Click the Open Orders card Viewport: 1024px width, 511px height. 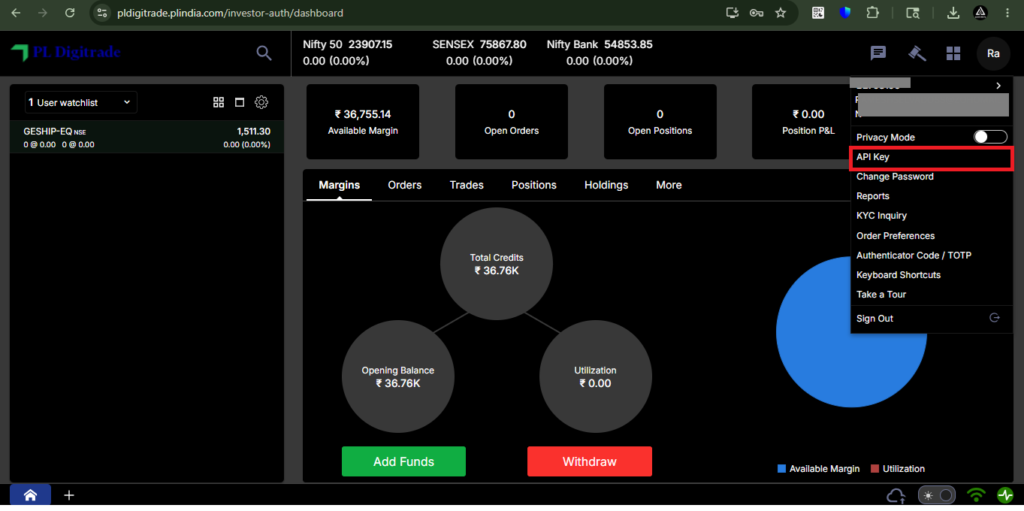(511, 122)
